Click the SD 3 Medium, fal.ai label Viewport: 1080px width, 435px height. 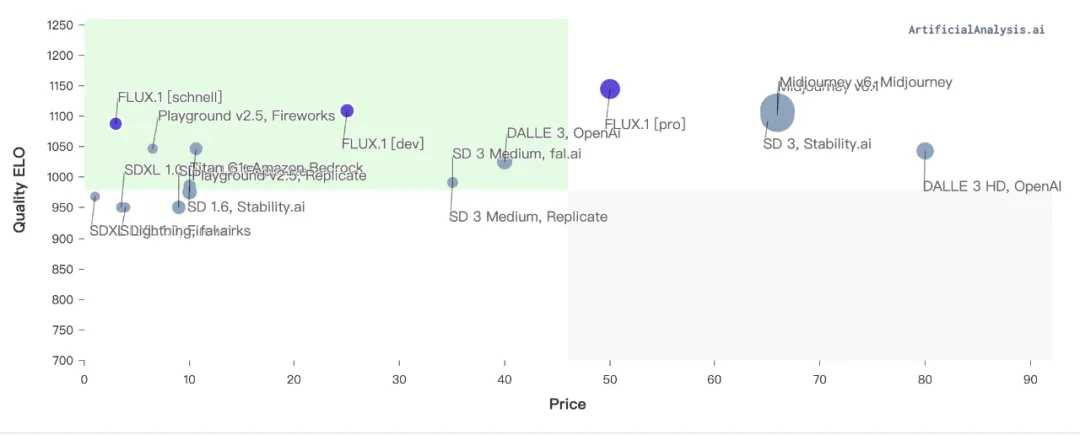pyautogui.click(x=517, y=153)
